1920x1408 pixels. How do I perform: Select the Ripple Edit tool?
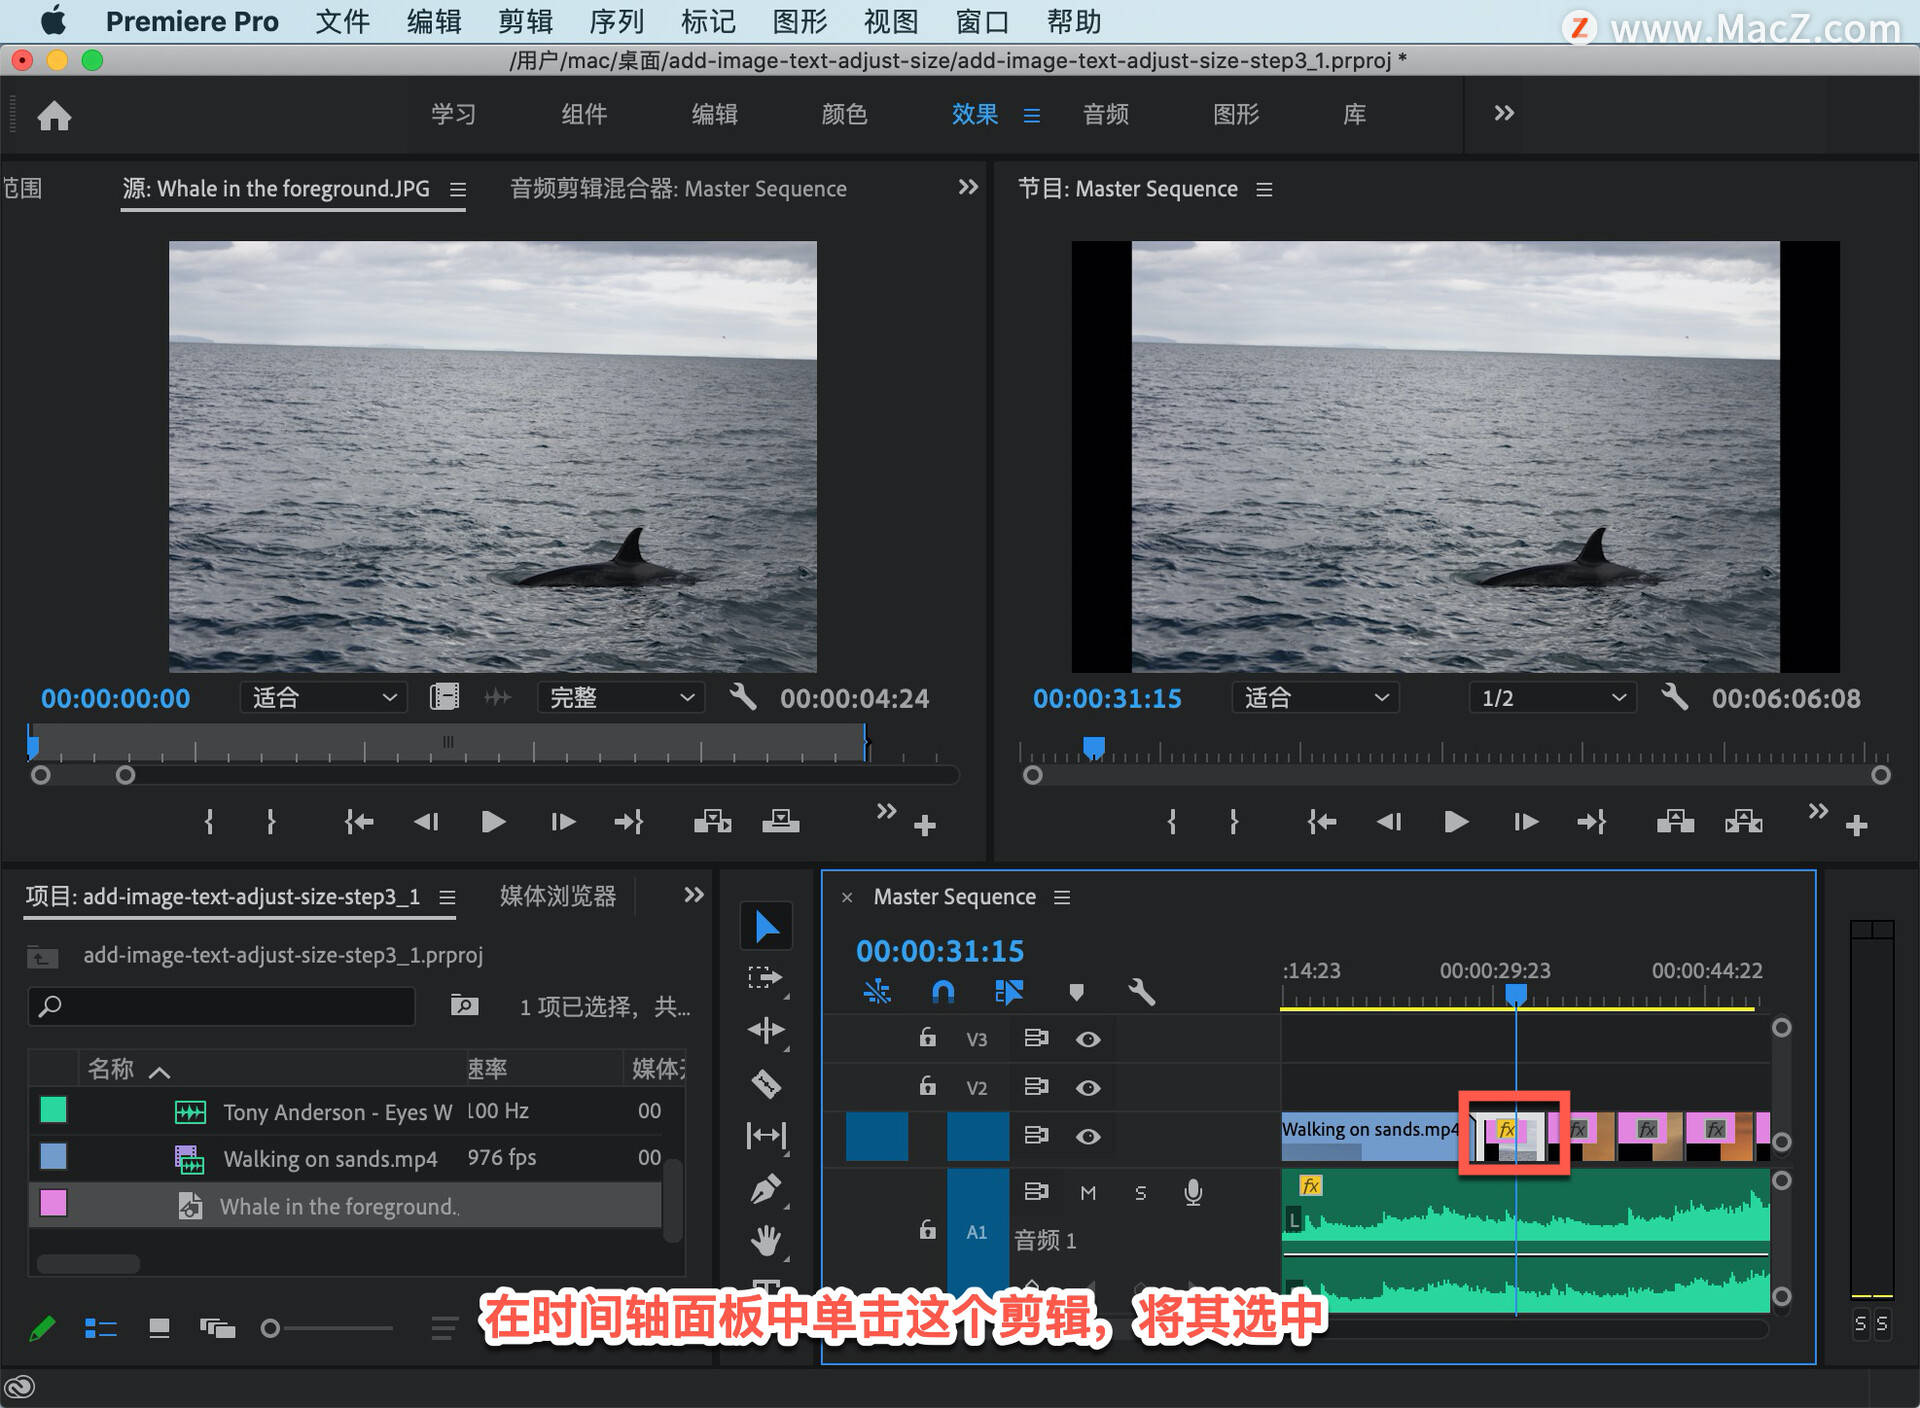(x=766, y=1031)
